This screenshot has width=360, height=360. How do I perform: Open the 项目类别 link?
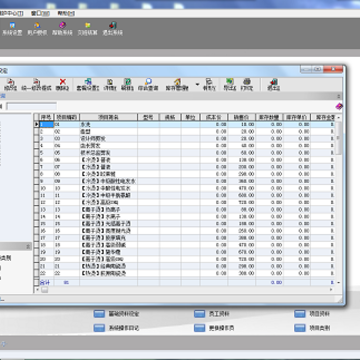click(x=320, y=328)
